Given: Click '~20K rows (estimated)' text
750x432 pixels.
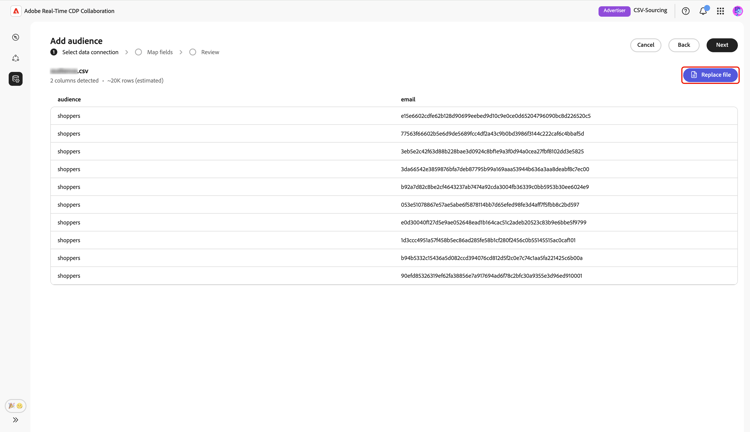Looking at the screenshot, I should (x=135, y=81).
